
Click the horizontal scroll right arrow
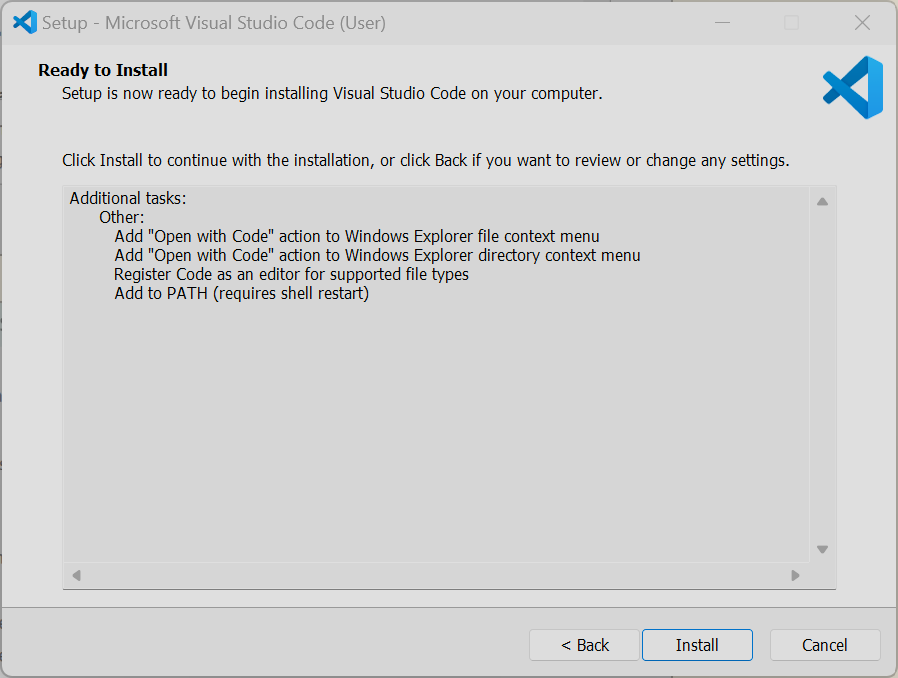(795, 575)
